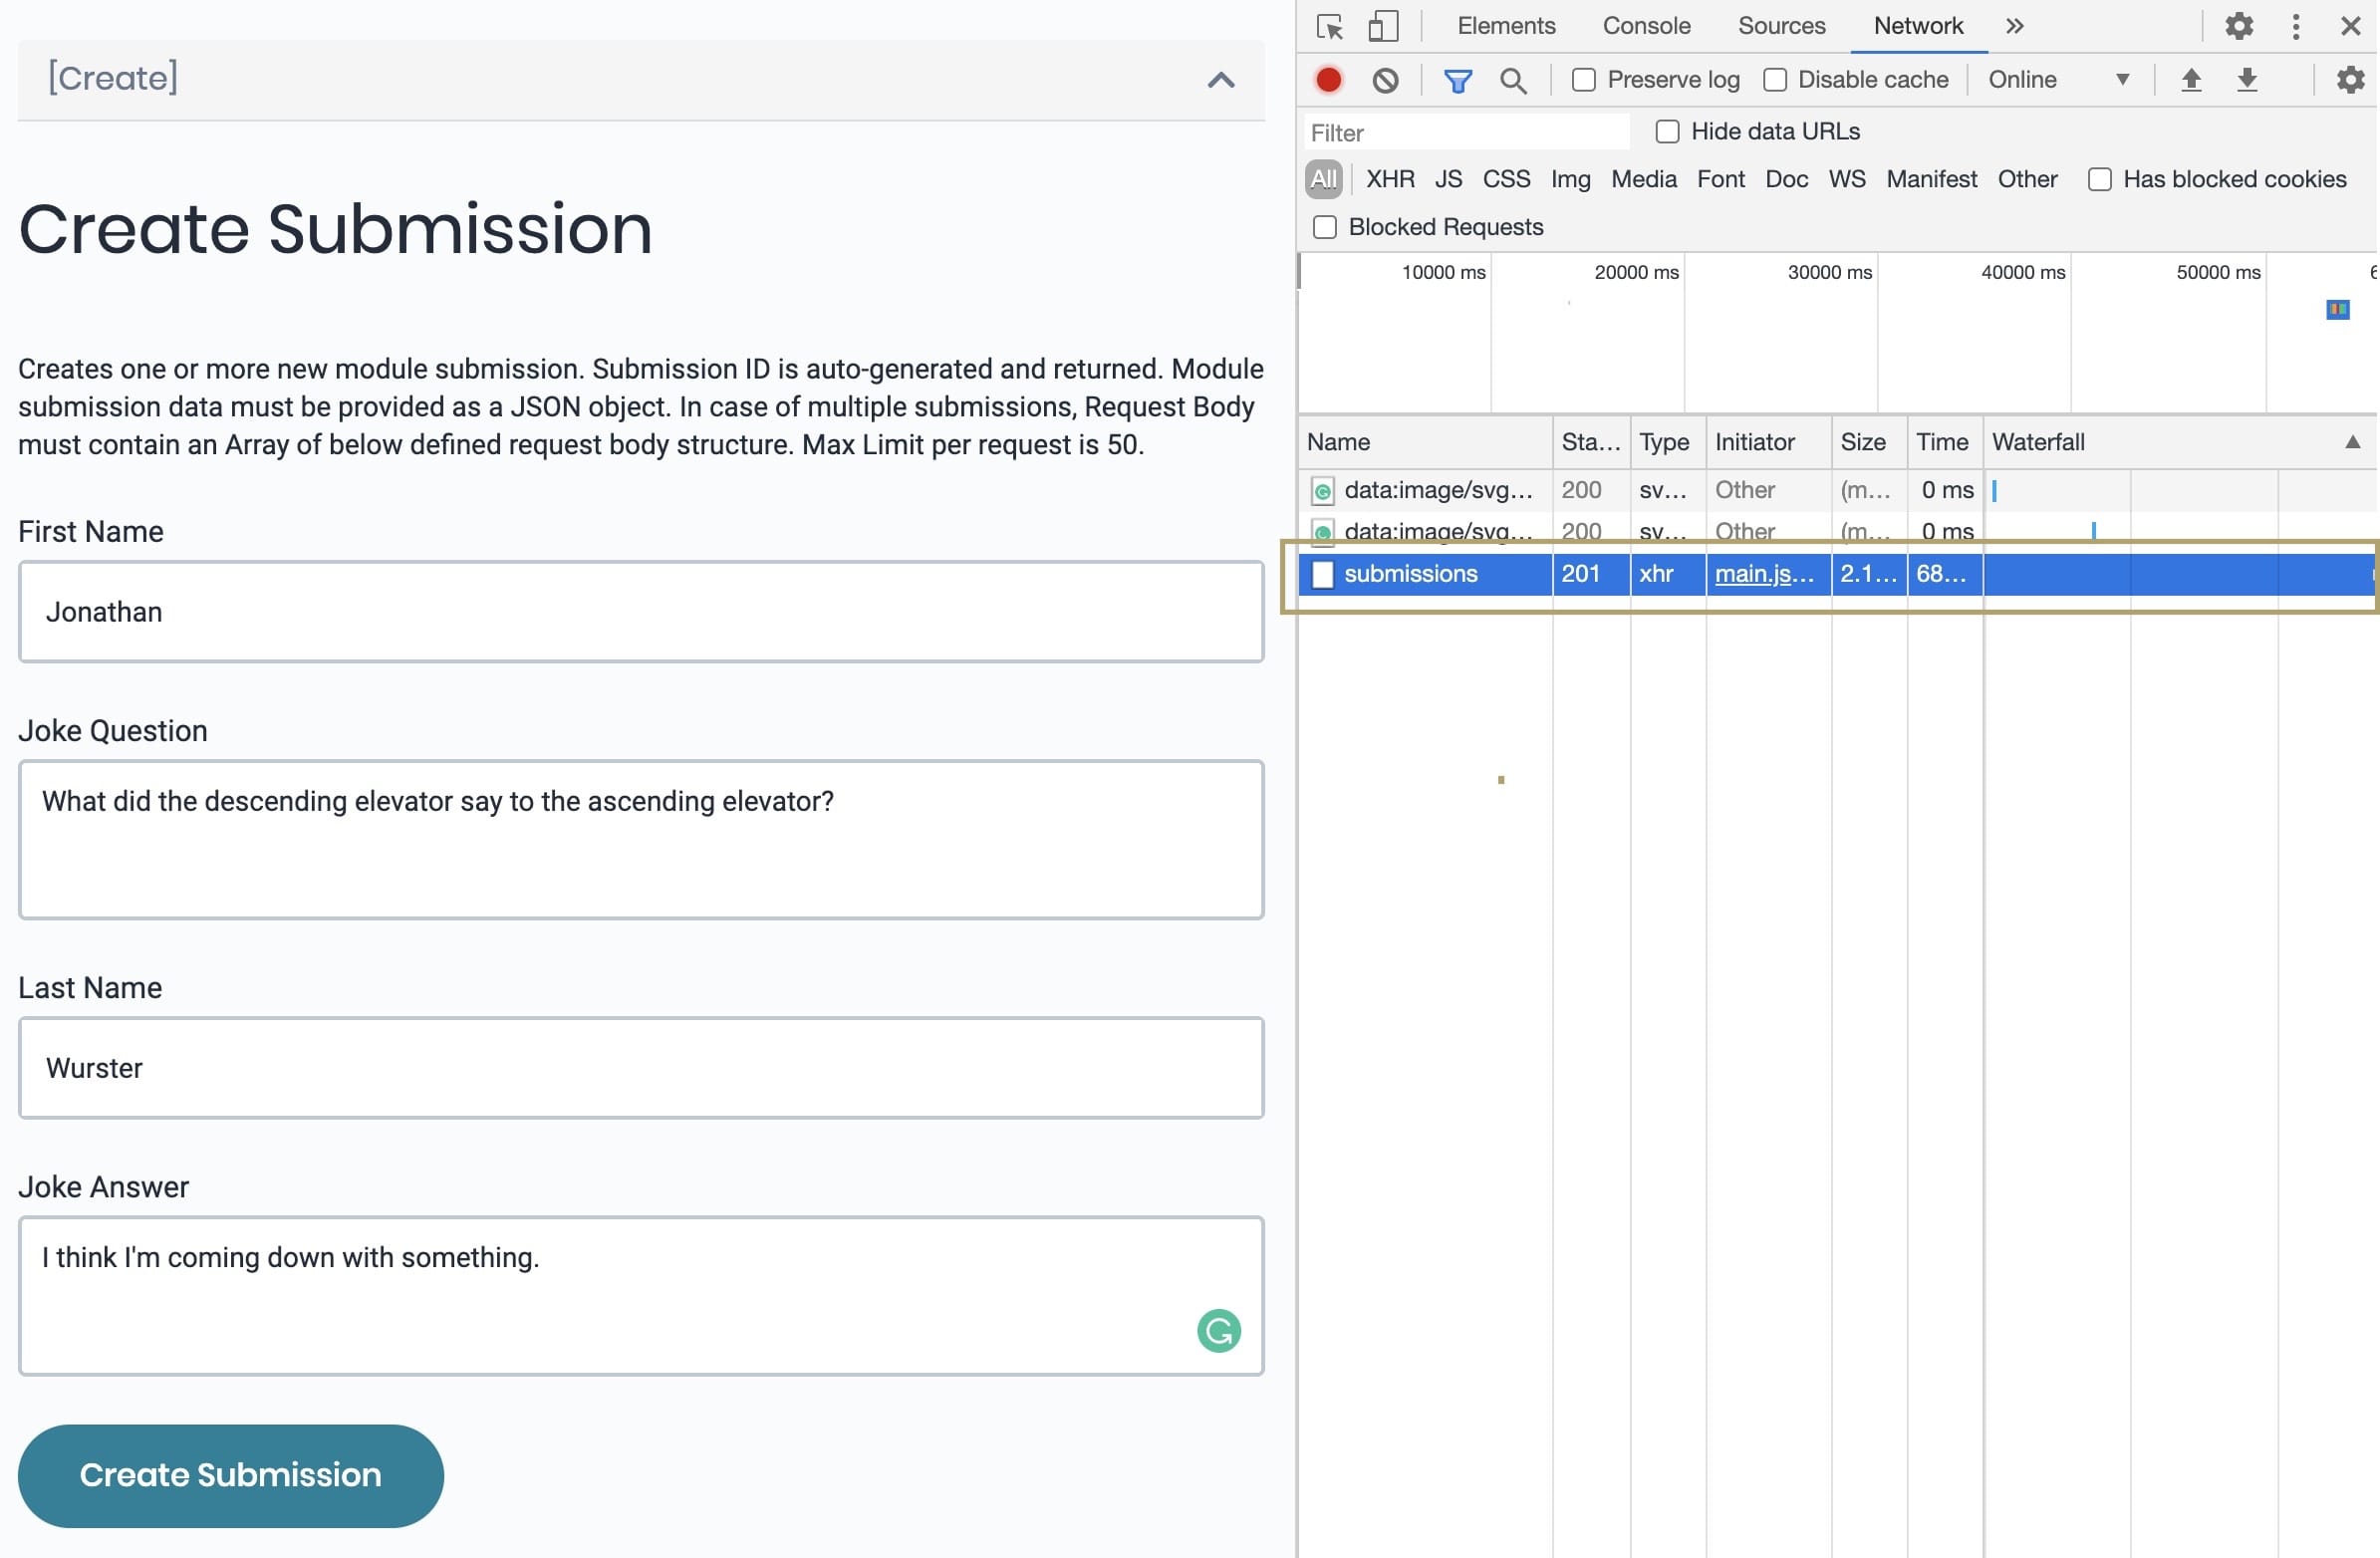This screenshot has width=2380, height=1558.
Task: Switch to the Elements tab
Action: click(x=1506, y=26)
